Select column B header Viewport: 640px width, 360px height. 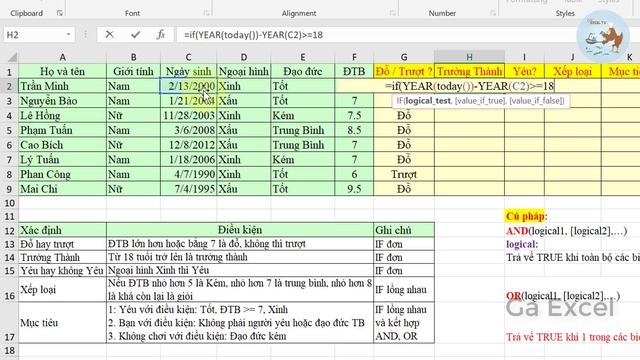(x=133, y=57)
